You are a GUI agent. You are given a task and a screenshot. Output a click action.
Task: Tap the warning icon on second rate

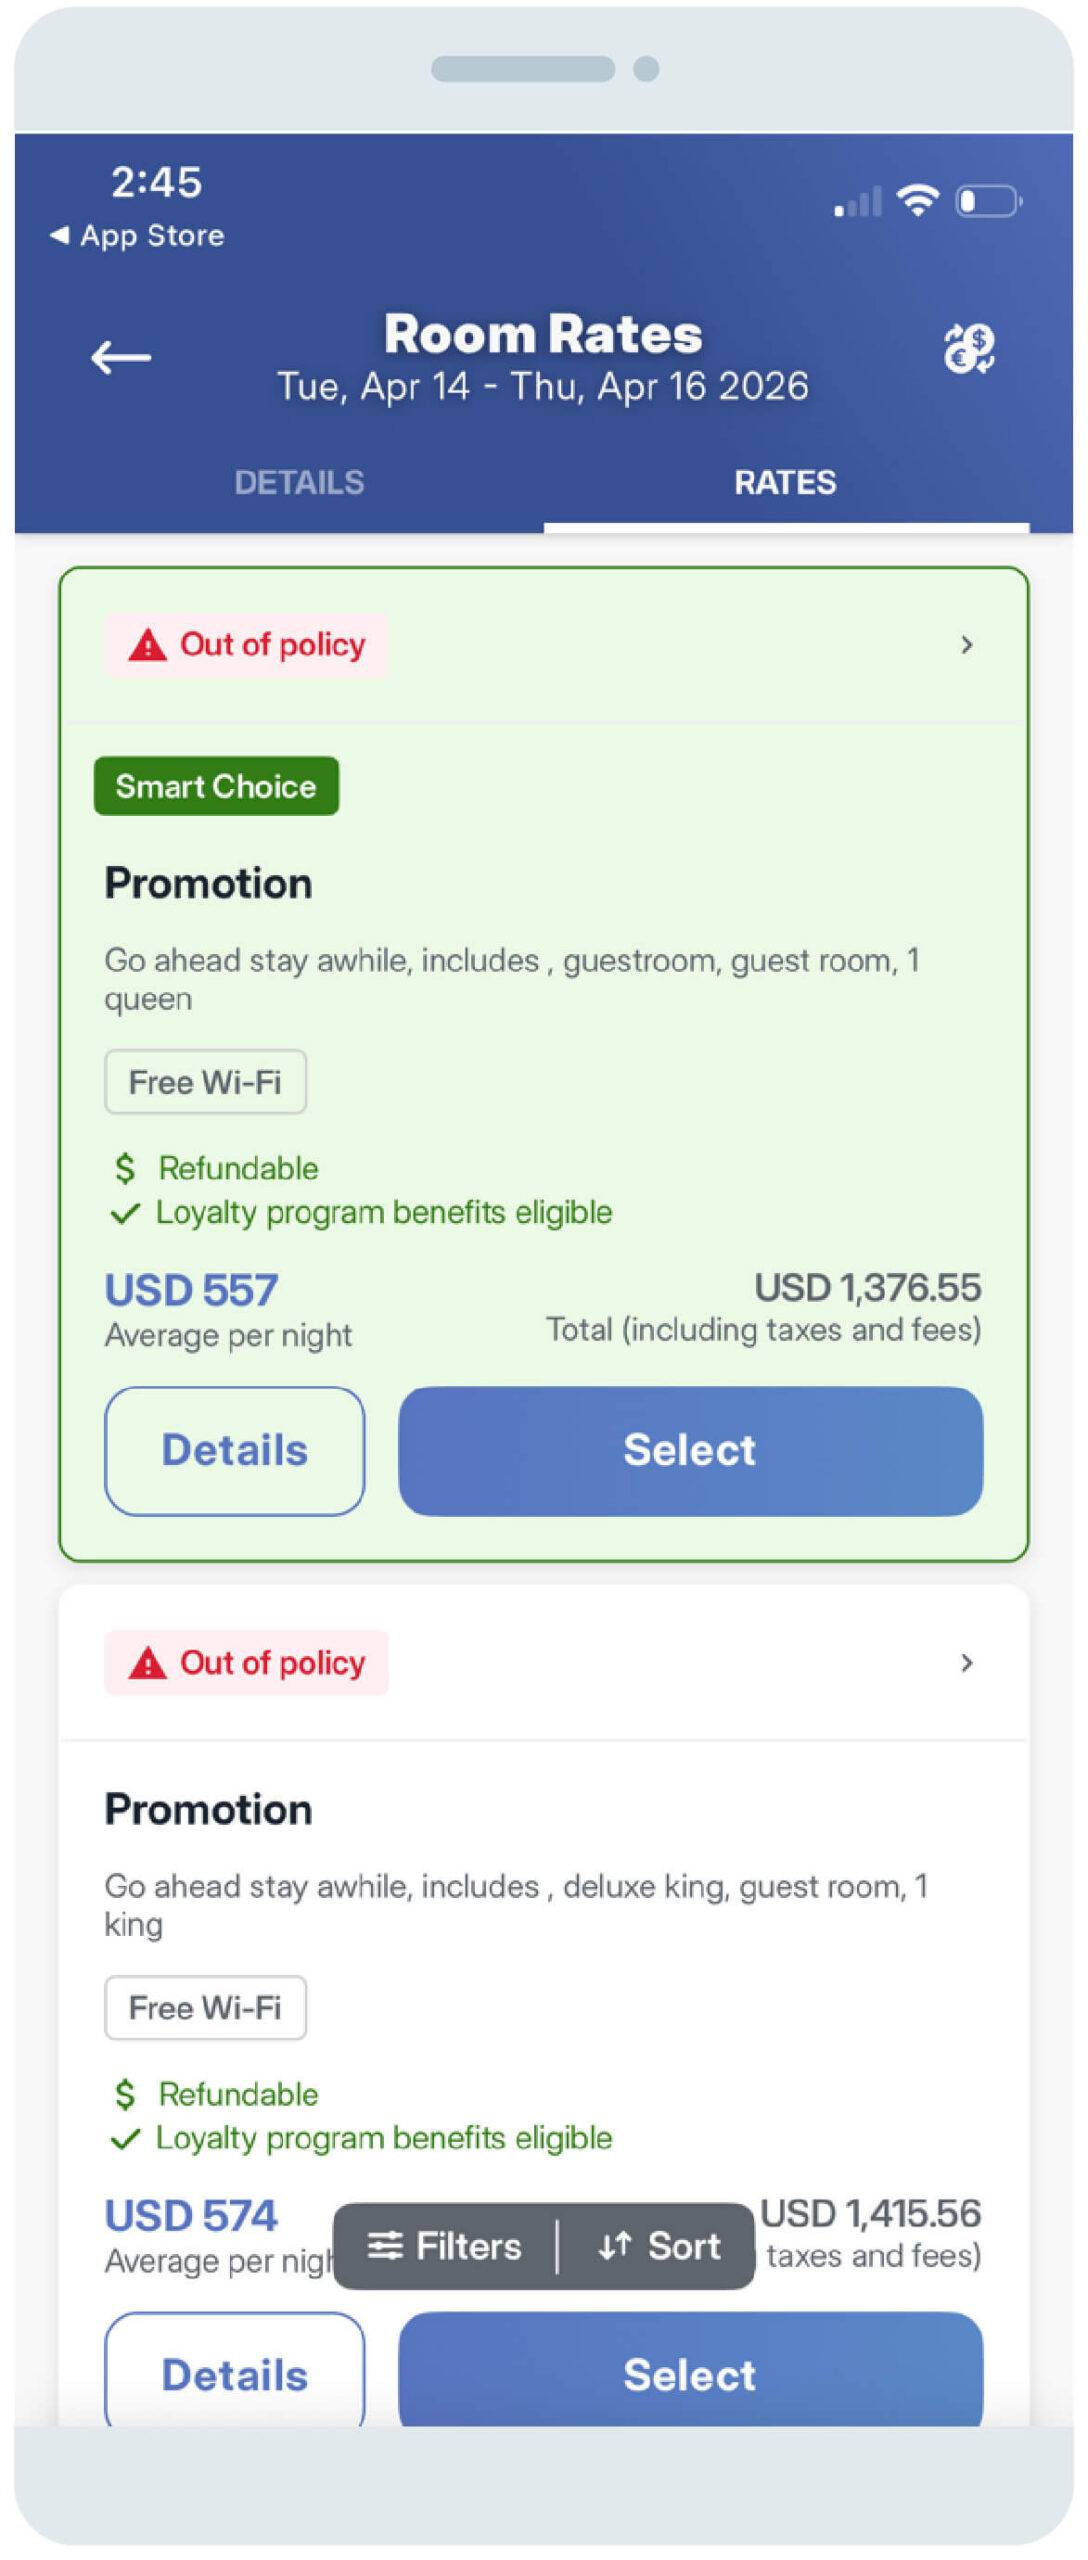point(148,1662)
